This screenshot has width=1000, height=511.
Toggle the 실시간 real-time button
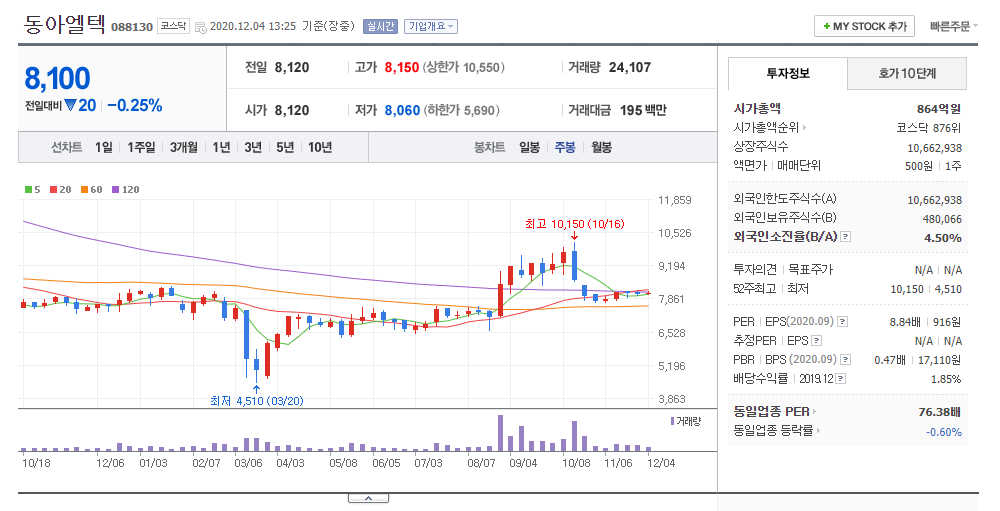point(380,26)
